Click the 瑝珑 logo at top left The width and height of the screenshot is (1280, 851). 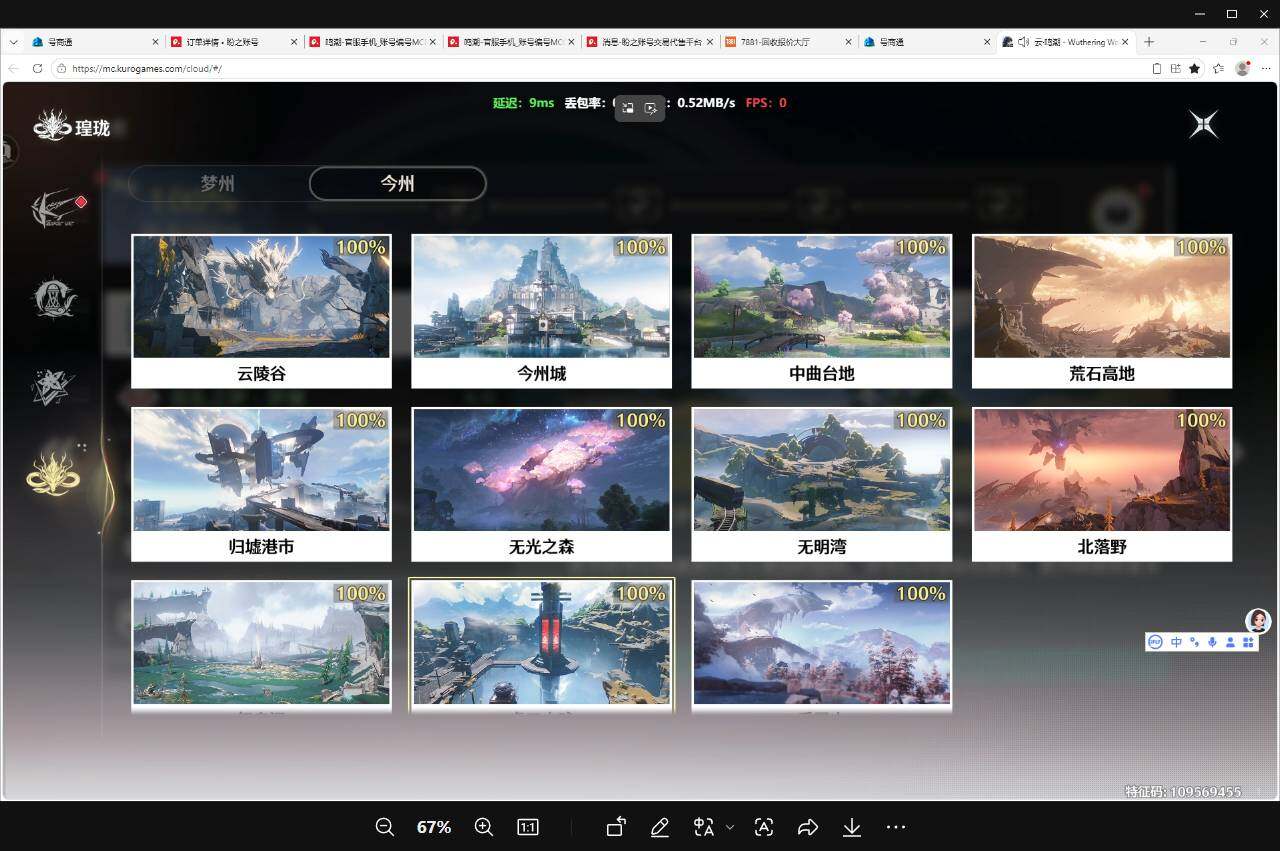coord(72,126)
